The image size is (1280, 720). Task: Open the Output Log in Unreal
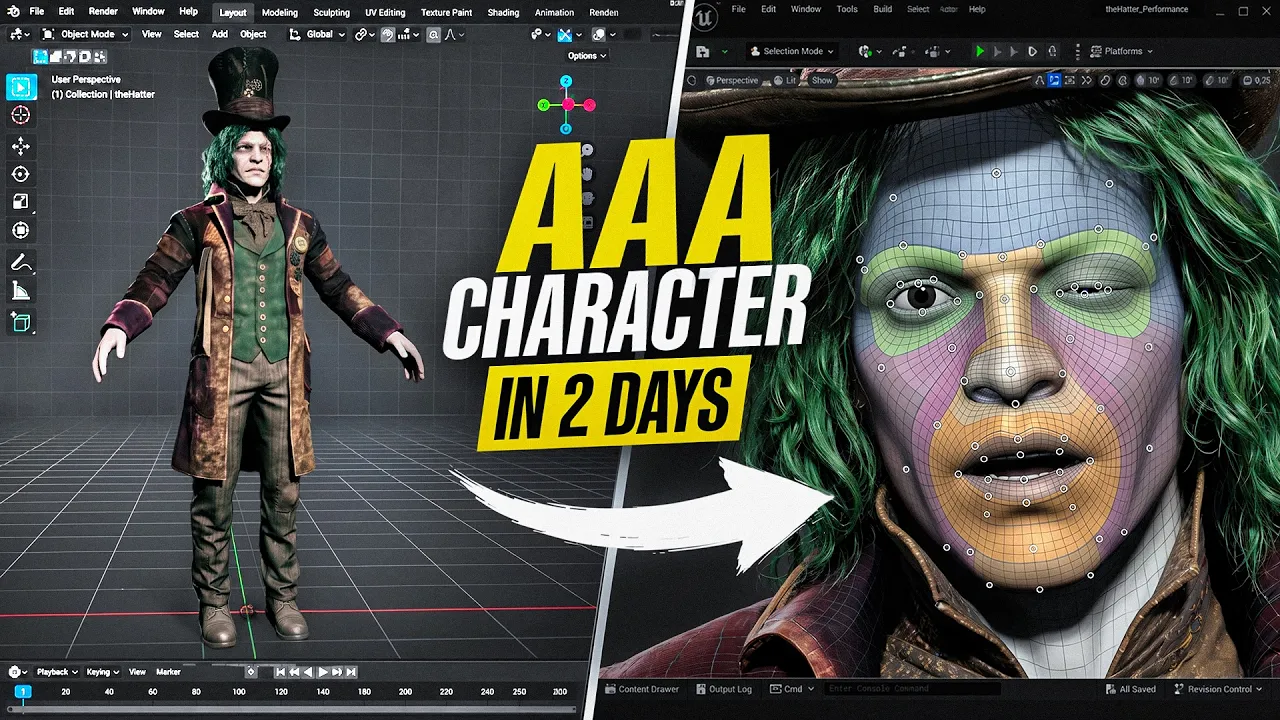click(x=723, y=689)
